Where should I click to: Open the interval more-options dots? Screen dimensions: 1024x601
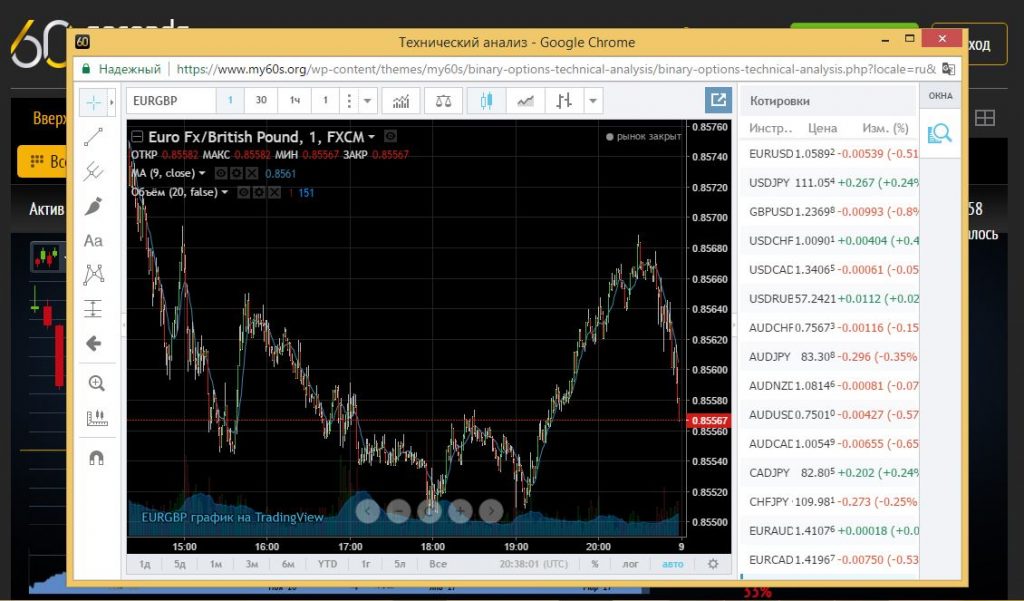click(x=349, y=101)
